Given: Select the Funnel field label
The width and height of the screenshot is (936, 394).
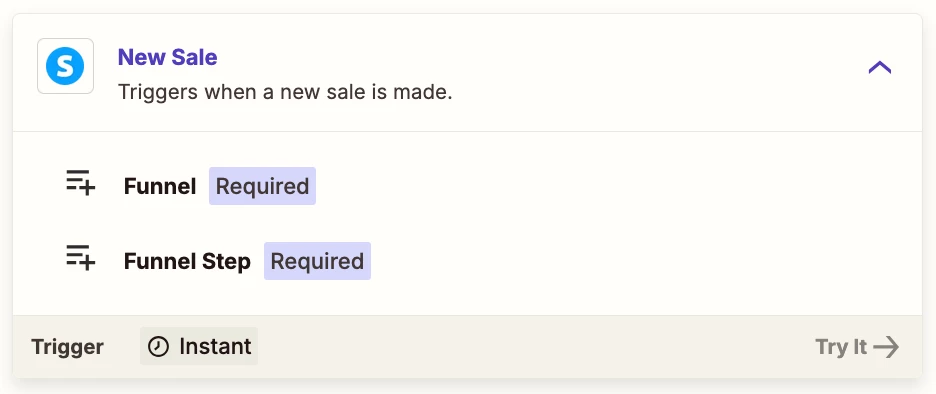Looking at the screenshot, I should click(160, 186).
